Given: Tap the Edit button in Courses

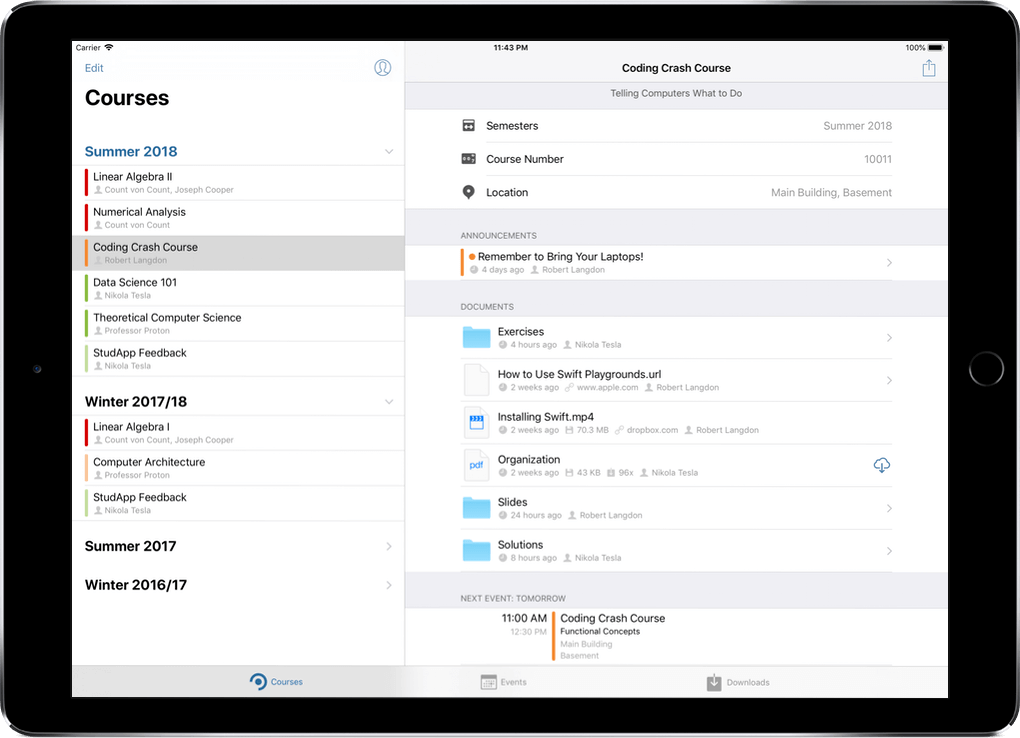Looking at the screenshot, I should coord(94,68).
